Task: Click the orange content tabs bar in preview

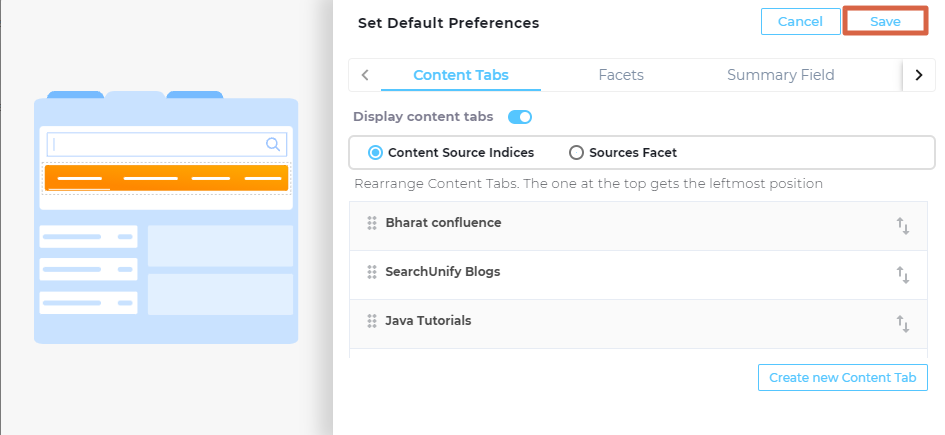Action: (166, 178)
